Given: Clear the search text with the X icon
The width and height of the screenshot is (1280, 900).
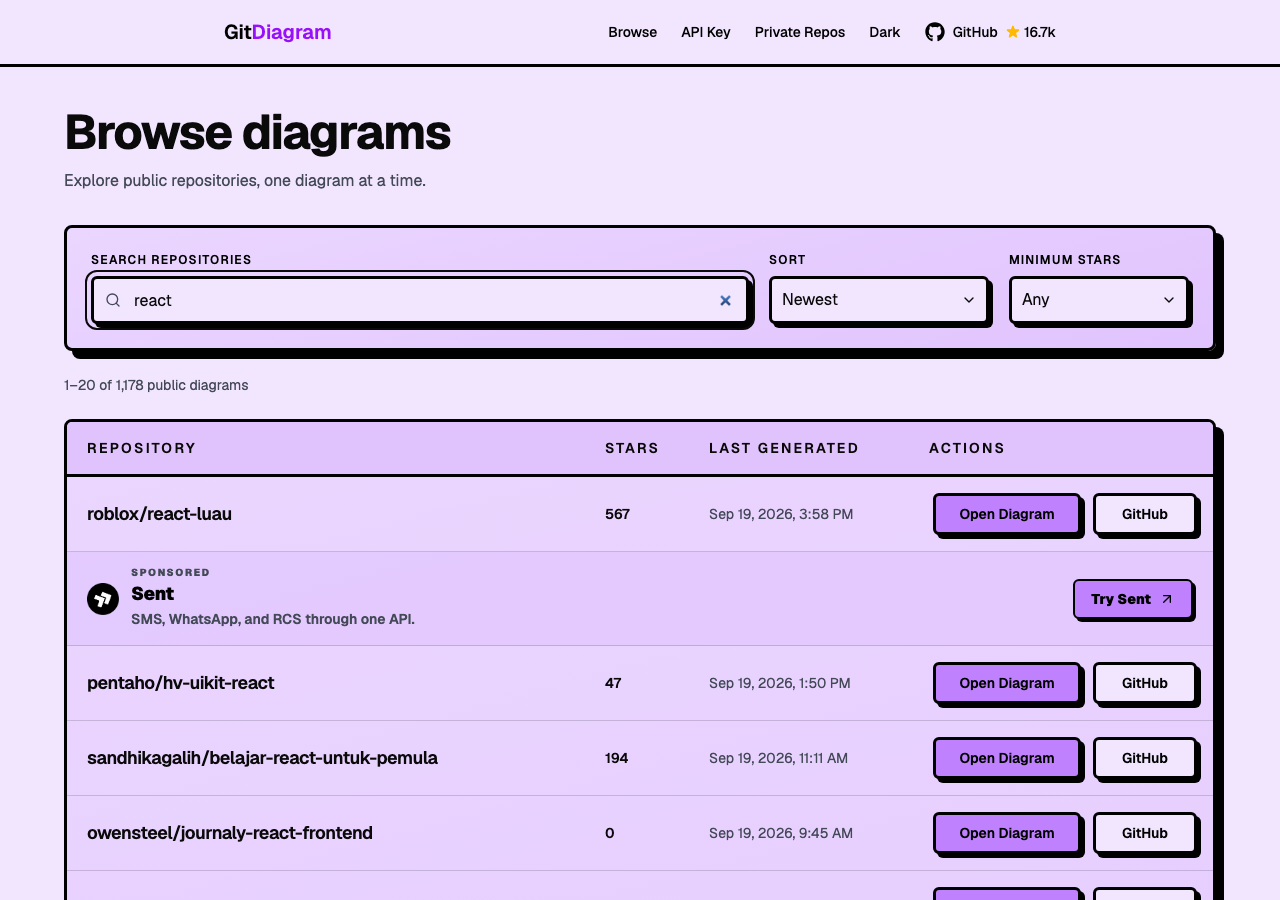Looking at the screenshot, I should pyautogui.click(x=726, y=300).
